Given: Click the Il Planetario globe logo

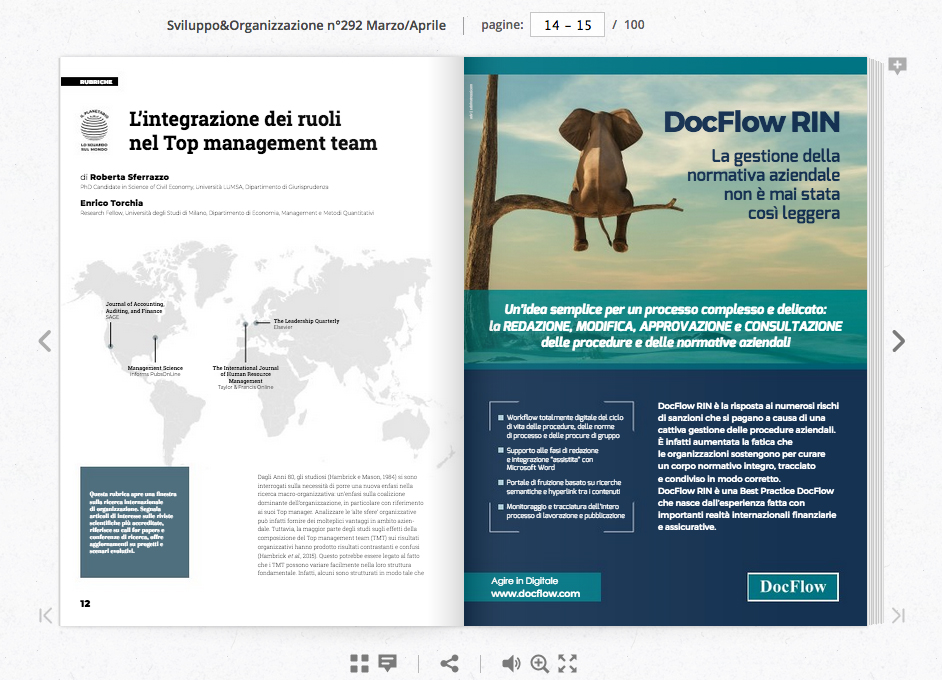Looking at the screenshot, I should coord(94,130).
